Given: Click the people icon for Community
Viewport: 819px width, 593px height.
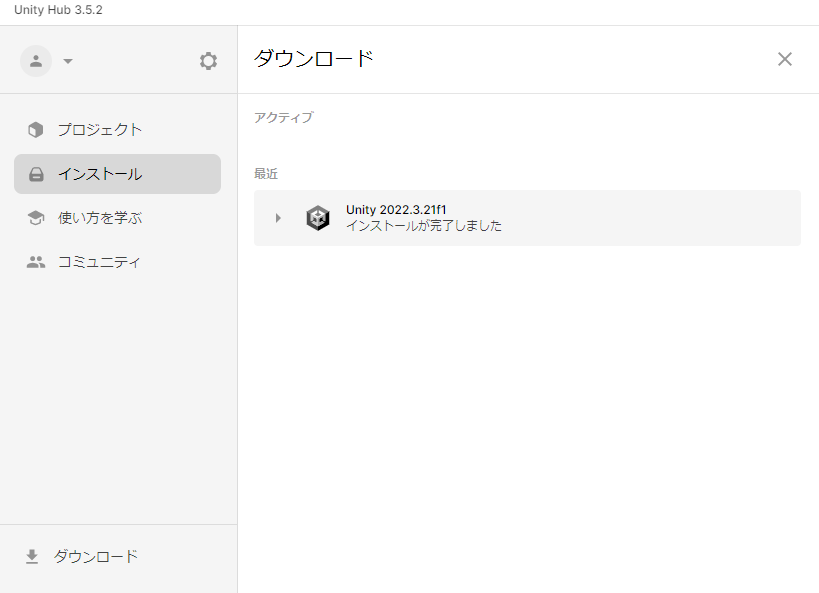Looking at the screenshot, I should coord(36,262).
